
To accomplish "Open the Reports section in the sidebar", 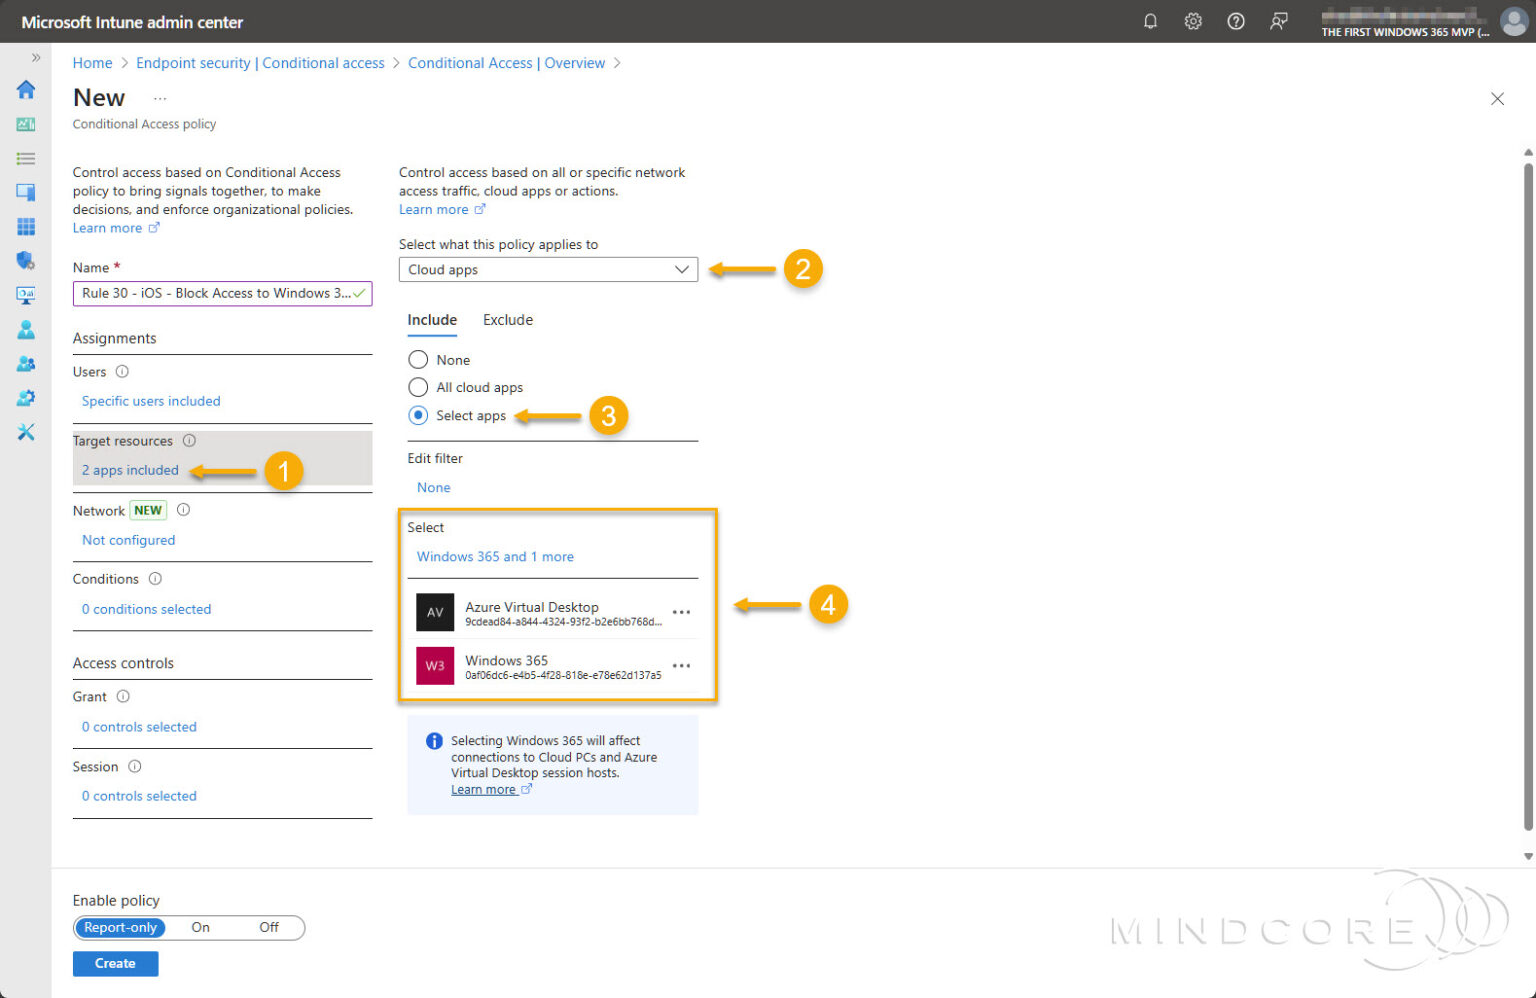I will point(26,294).
